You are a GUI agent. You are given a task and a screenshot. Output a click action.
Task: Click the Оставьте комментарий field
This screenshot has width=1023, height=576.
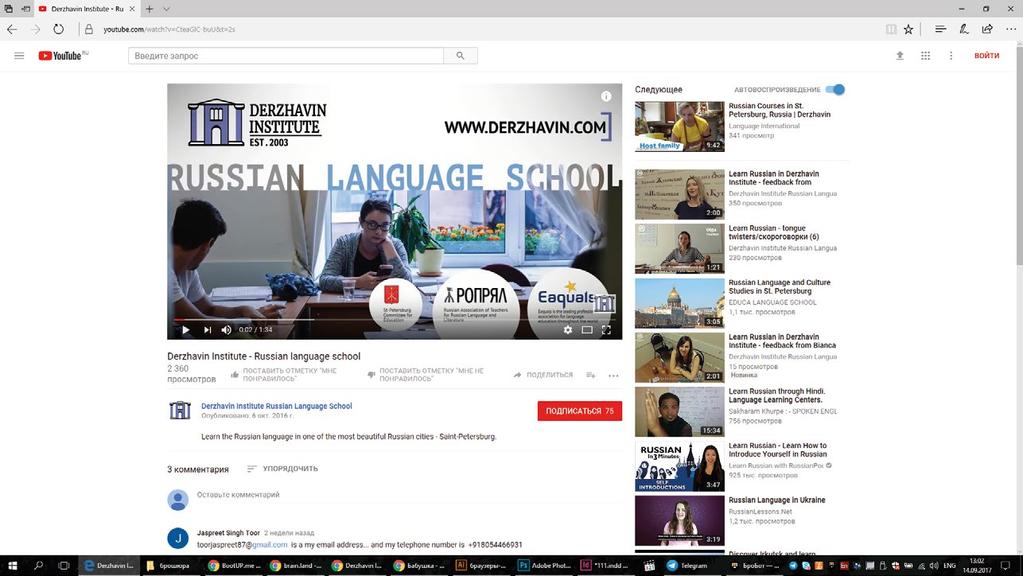238,495
